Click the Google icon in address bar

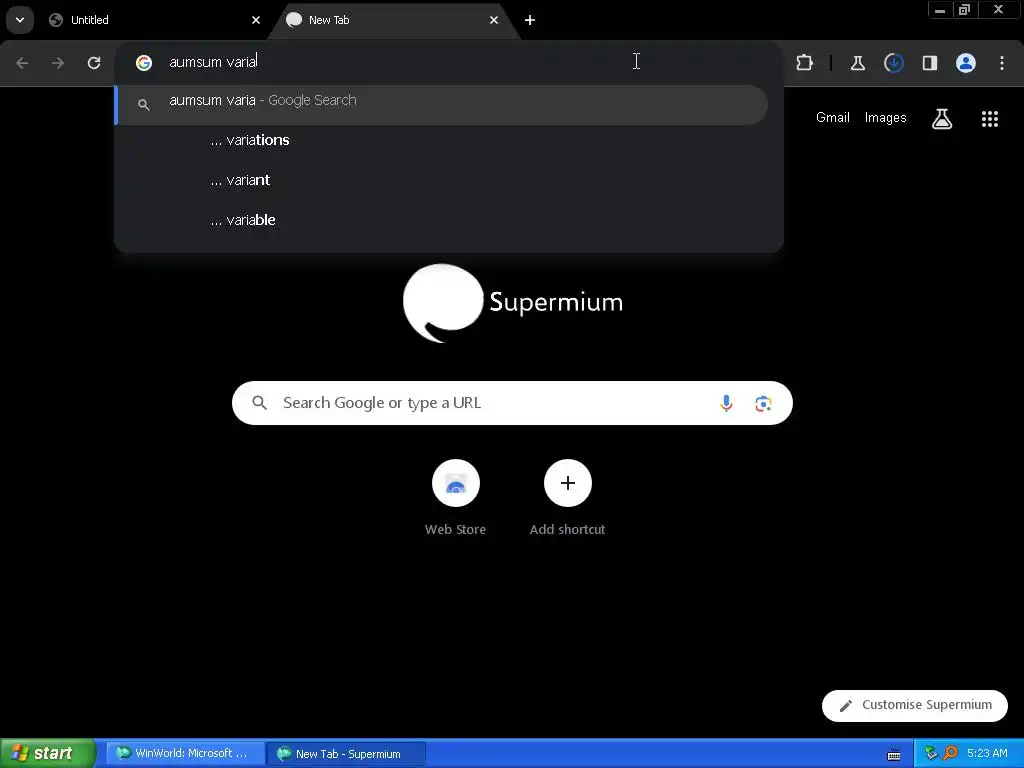(144, 63)
